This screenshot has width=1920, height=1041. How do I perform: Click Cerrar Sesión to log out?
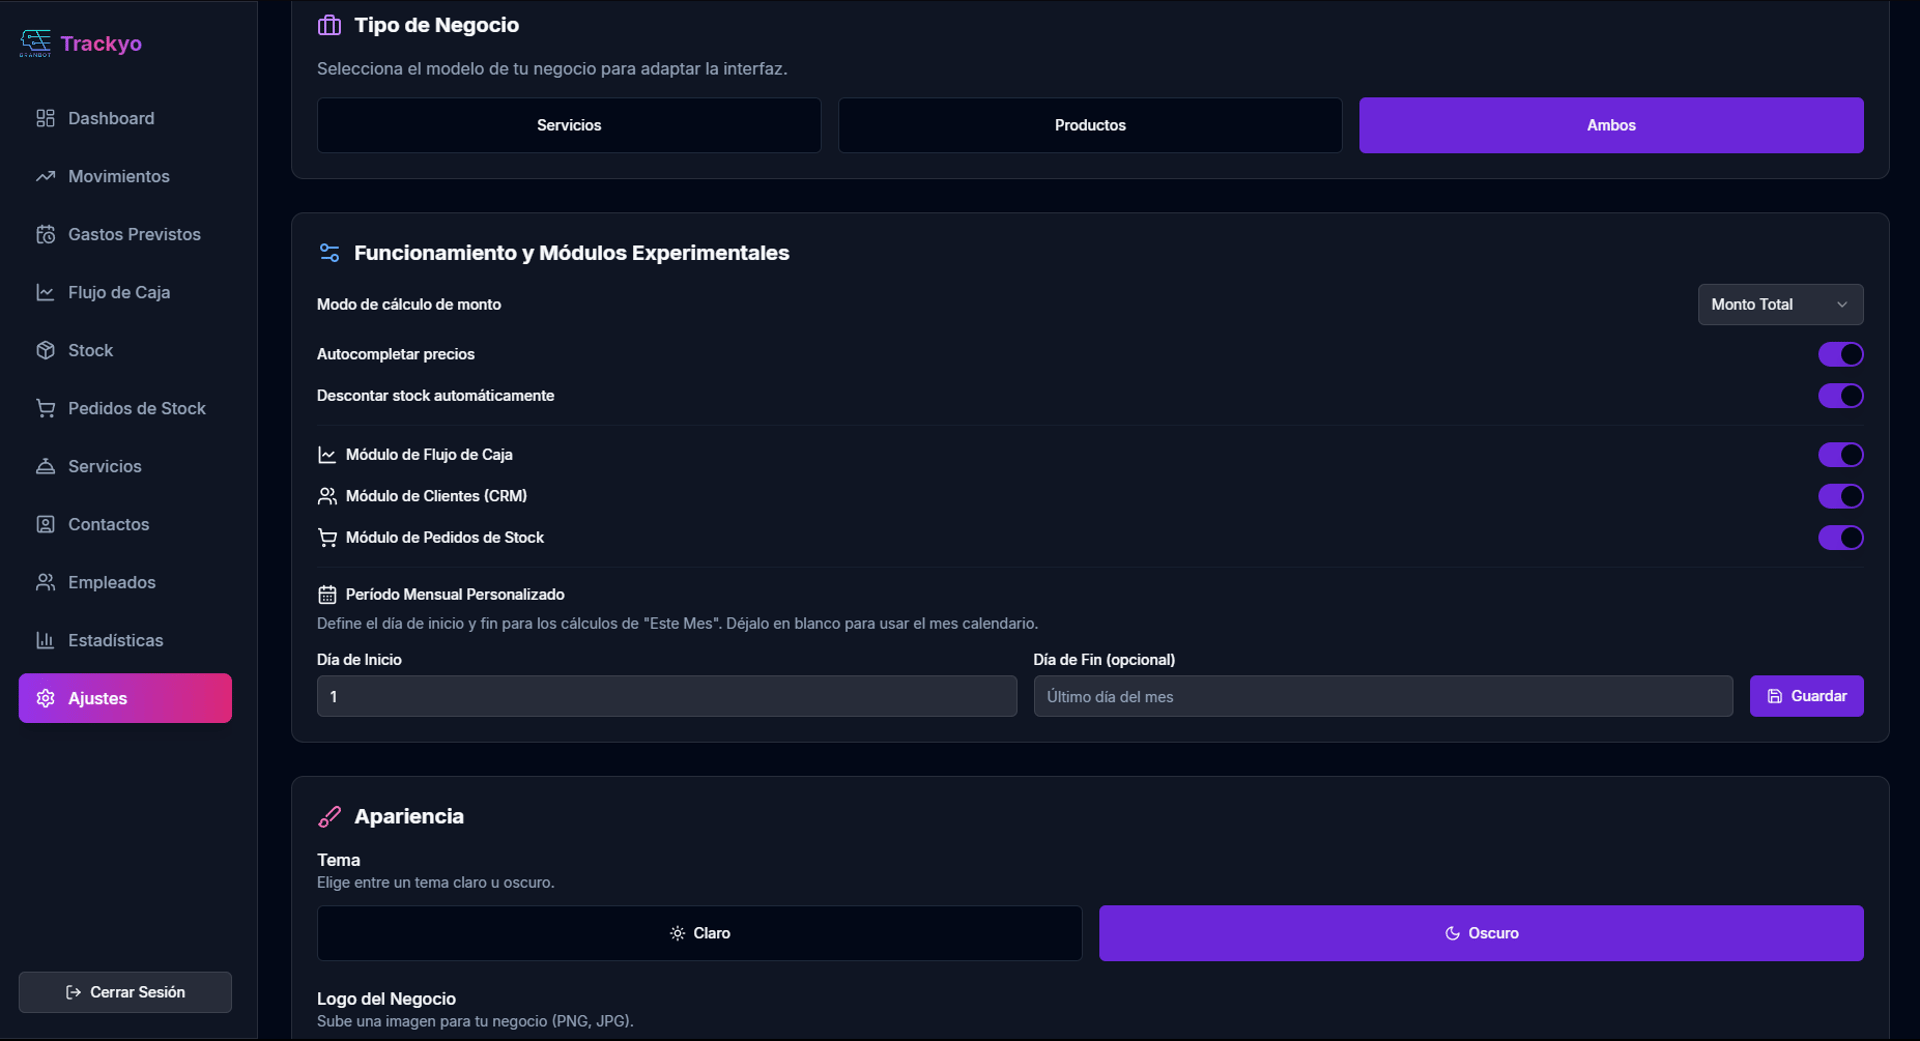click(x=125, y=992)
